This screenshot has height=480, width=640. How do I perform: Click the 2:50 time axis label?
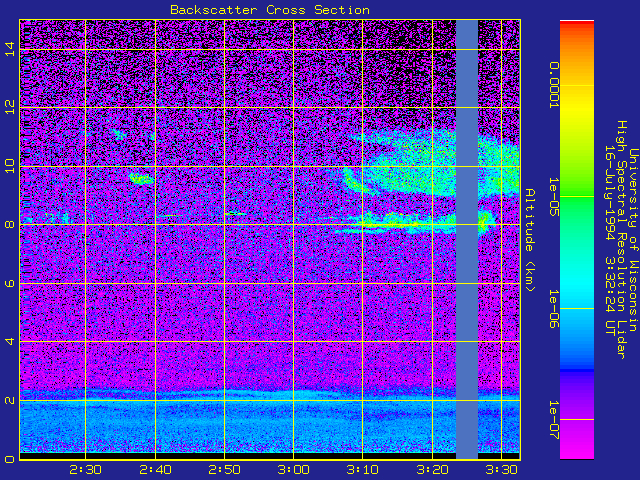pos(224,470)
